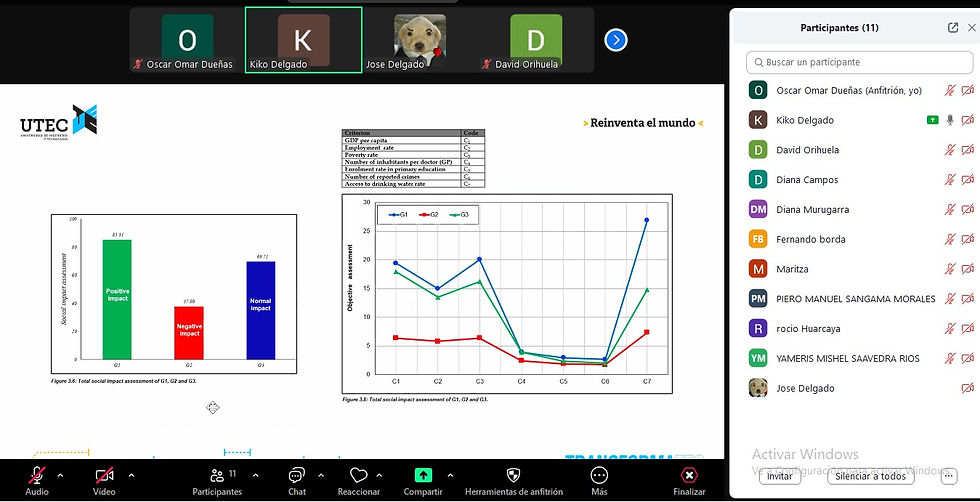Click Fernando borda's camera-off icon
Viewport: 980px width, 502px height.
[968, 239]
